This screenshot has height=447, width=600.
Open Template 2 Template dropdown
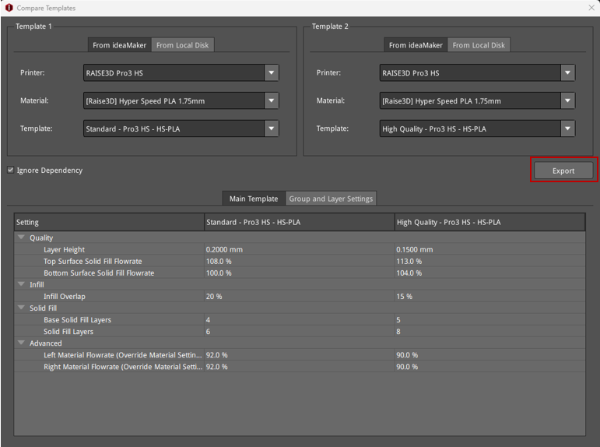(x=478, y=129)
